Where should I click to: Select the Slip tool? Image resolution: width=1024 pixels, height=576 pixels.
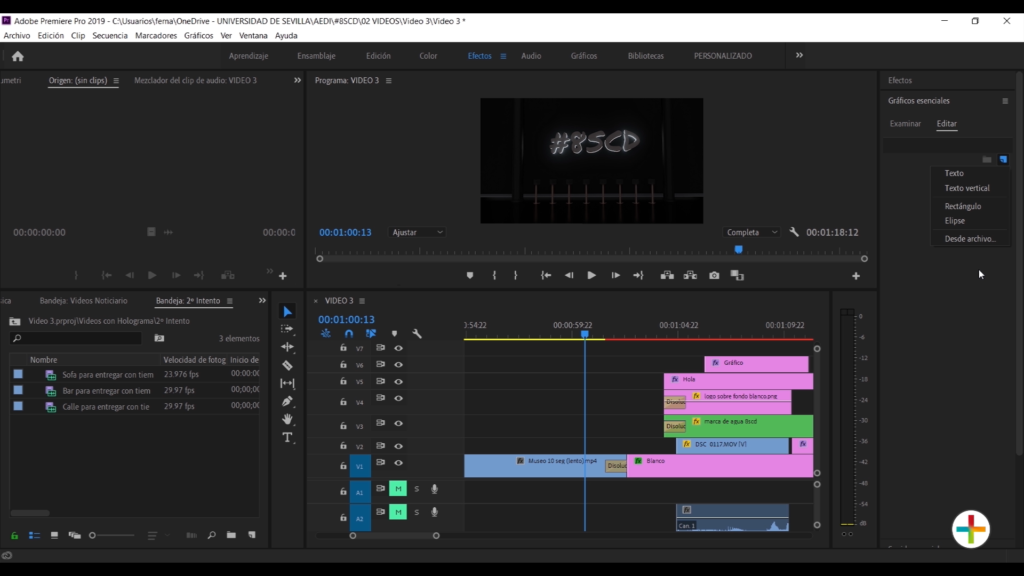pyautogui.click(x=287, y=383)
